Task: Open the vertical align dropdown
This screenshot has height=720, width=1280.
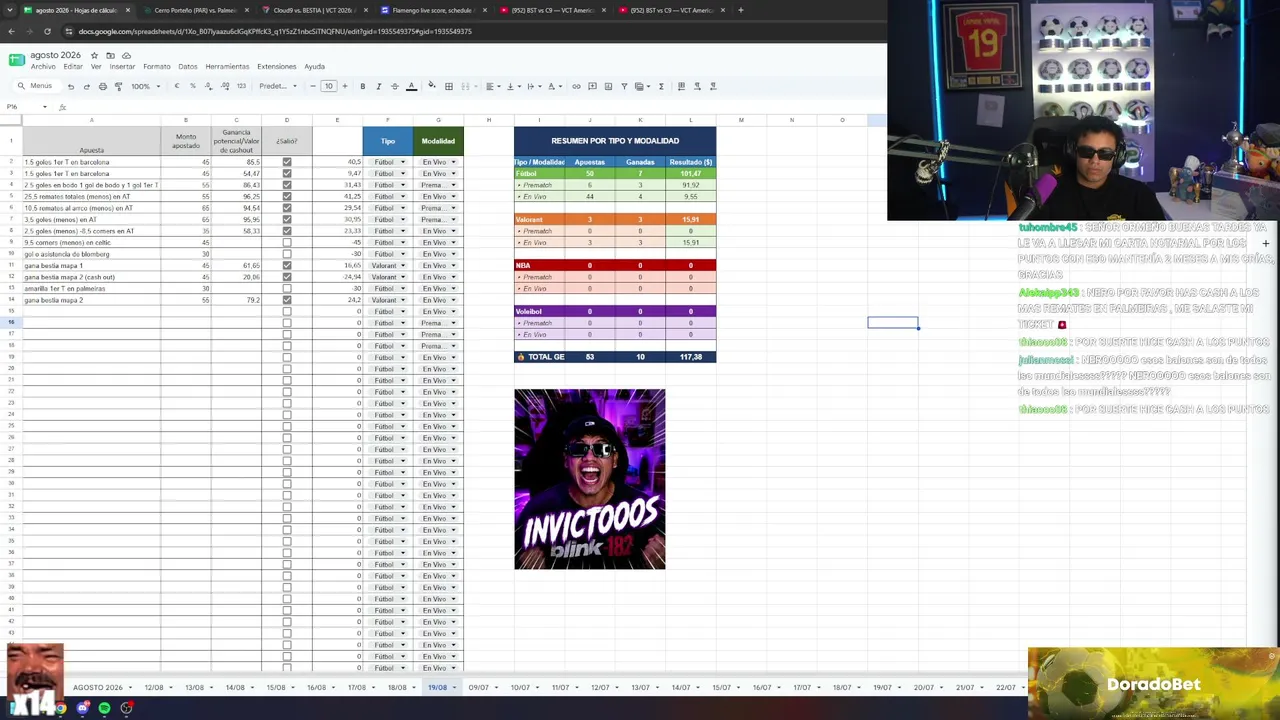Action: pos(512,86)
